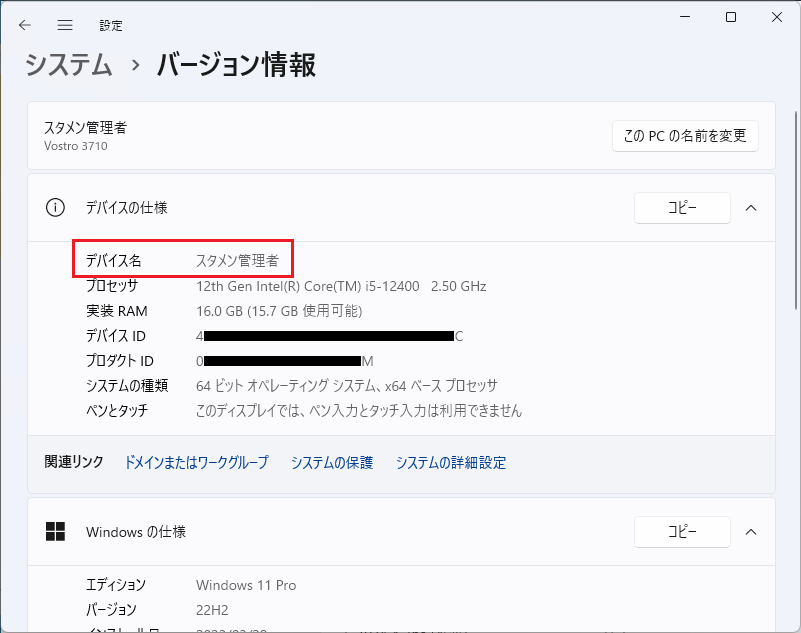The height and width of the screenshot is (633, 801).
Task: Click the プロダクト ID label
Action: [120, 361]
